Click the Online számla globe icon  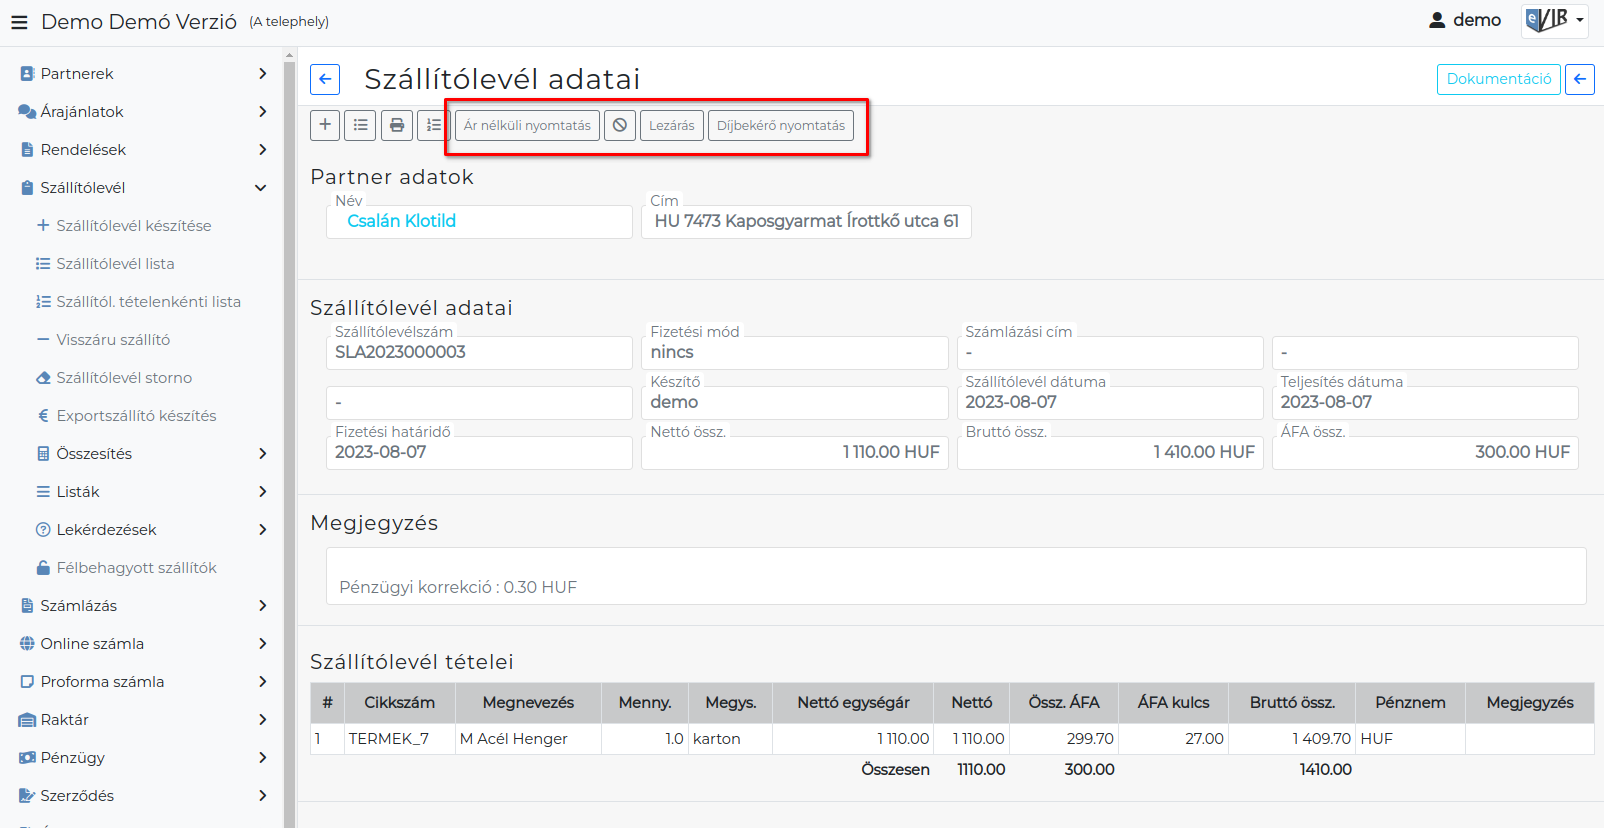point(27,643)
